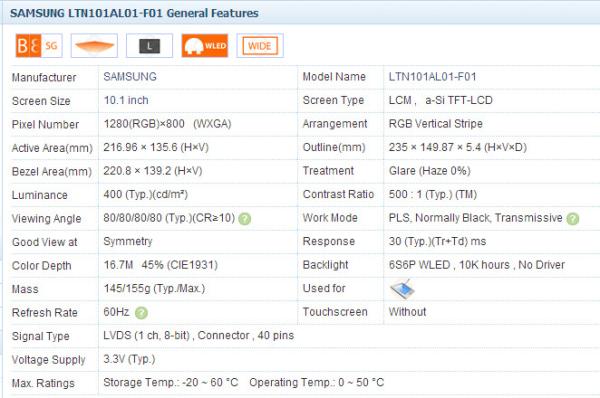The image size is (600, 398).
Task: Click the 'Model Name' row label
Action: click(x=334, y=77)
